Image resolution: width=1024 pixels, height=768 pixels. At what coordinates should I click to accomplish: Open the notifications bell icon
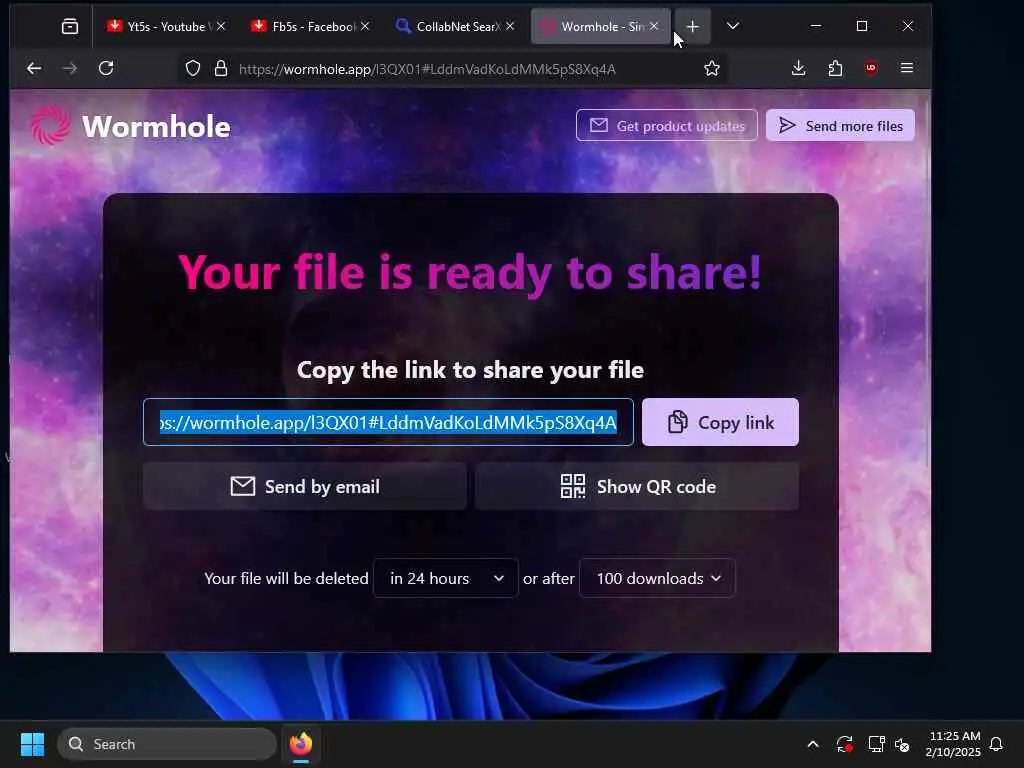pos(996,744)
